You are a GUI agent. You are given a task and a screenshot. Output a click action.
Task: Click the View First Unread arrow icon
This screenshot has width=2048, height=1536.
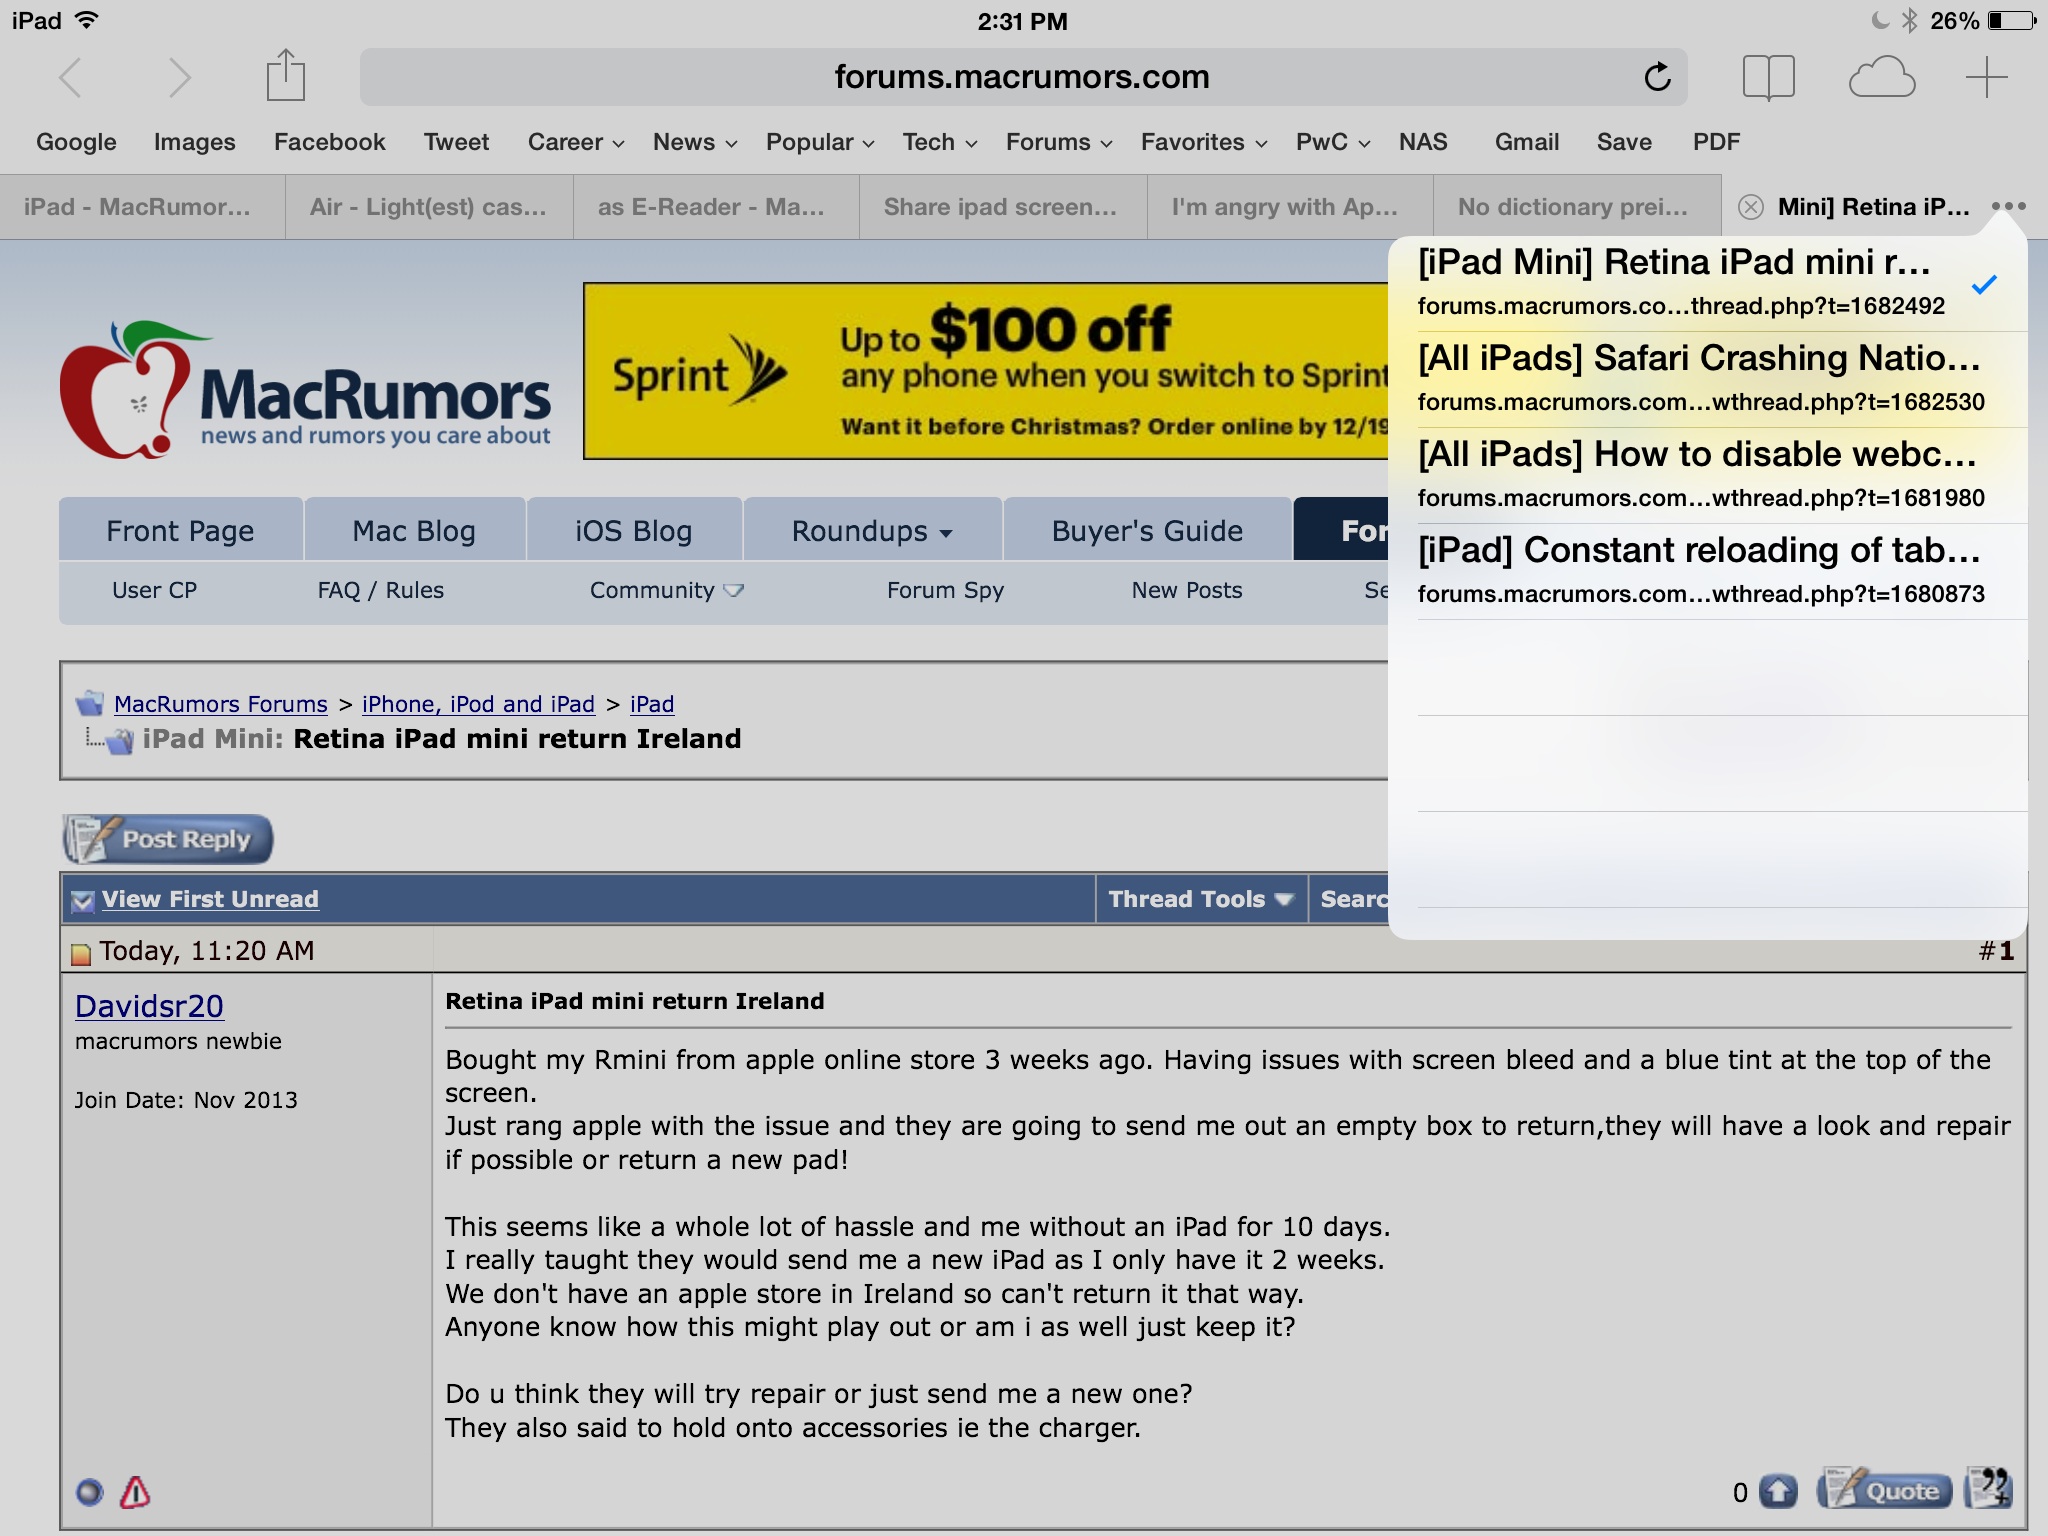coord(83,900)
